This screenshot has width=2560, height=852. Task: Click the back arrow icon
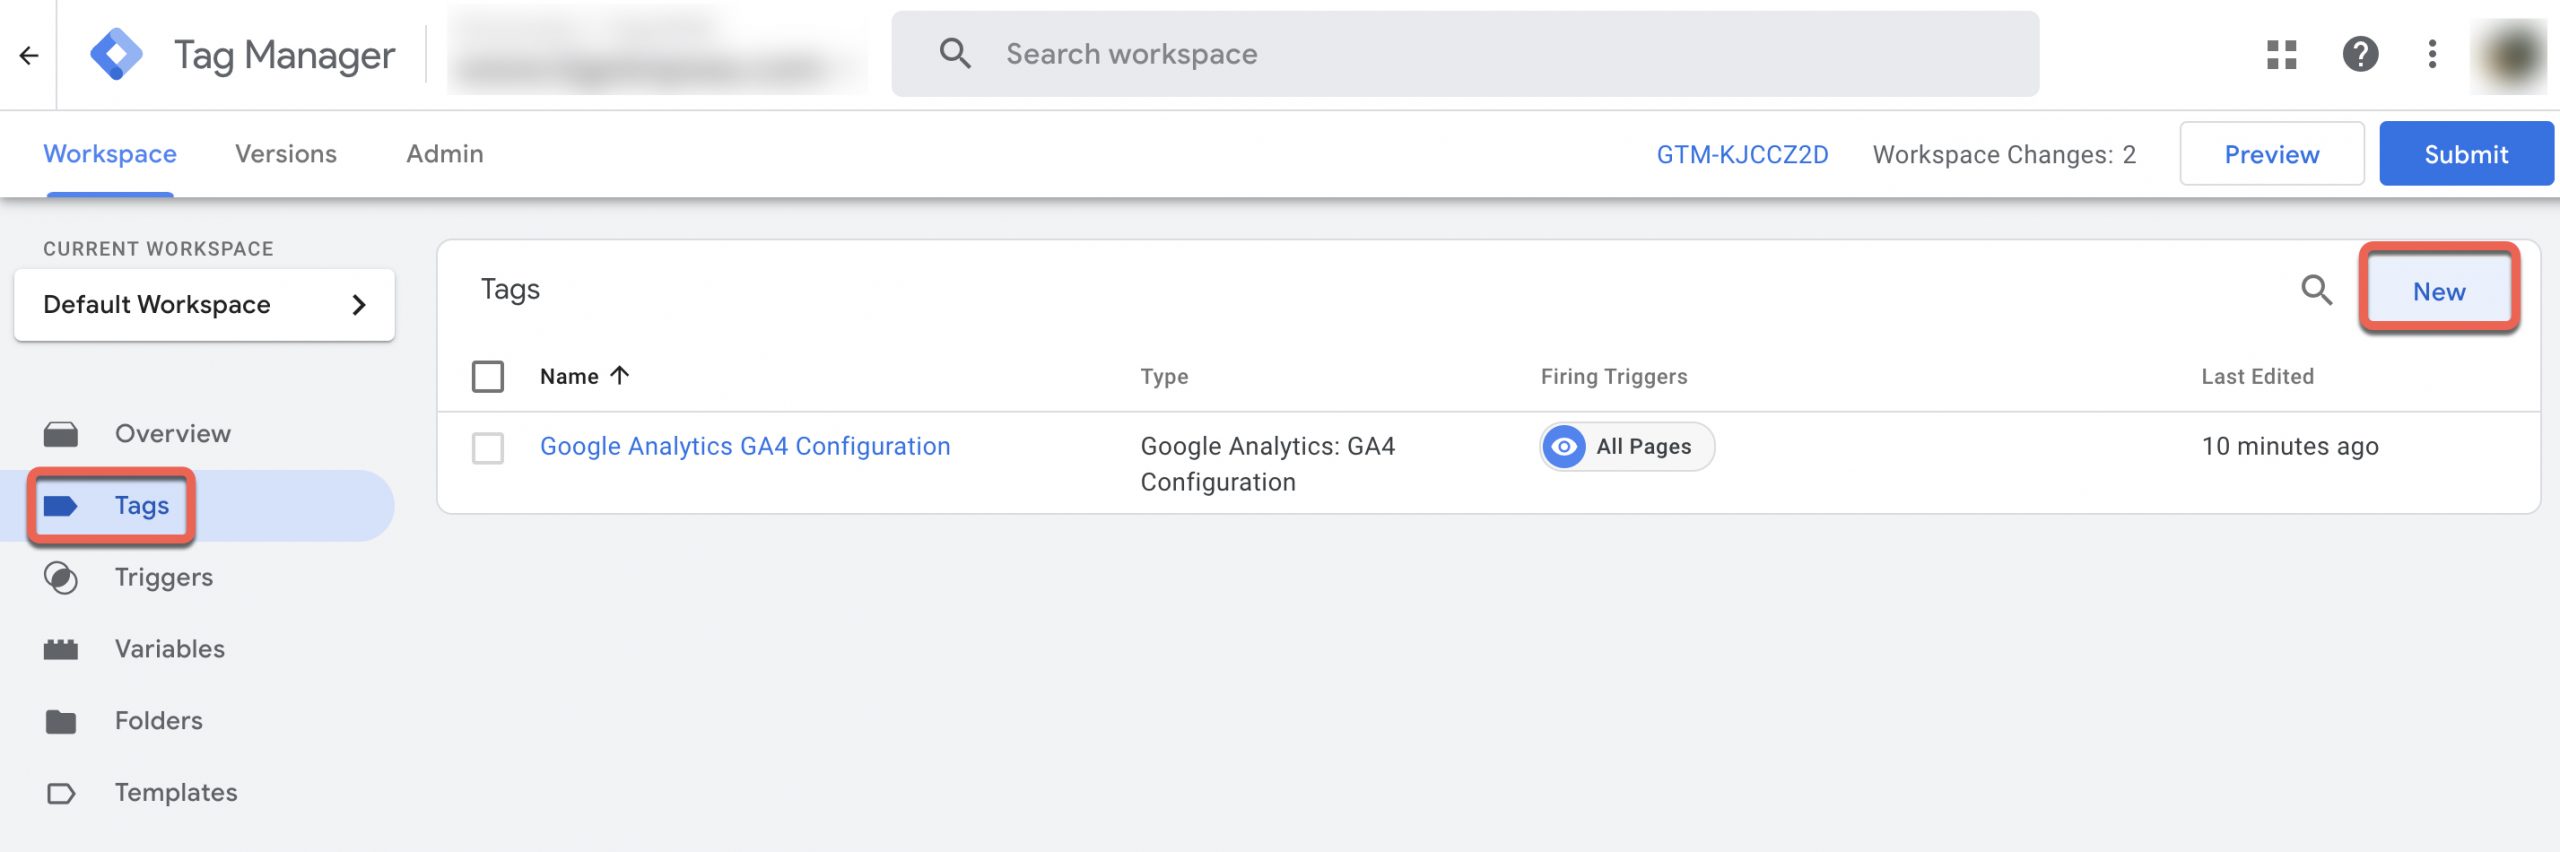pos(29,55)
